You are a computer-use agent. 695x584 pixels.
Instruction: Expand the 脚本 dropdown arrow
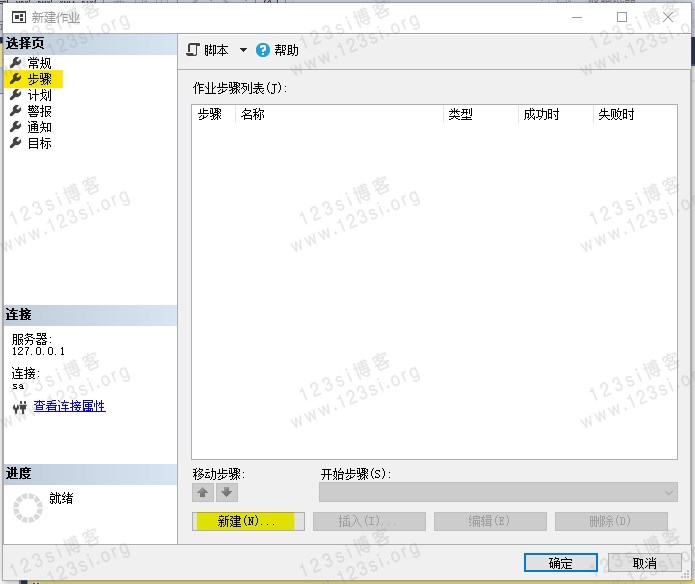[x=243, y=50]
